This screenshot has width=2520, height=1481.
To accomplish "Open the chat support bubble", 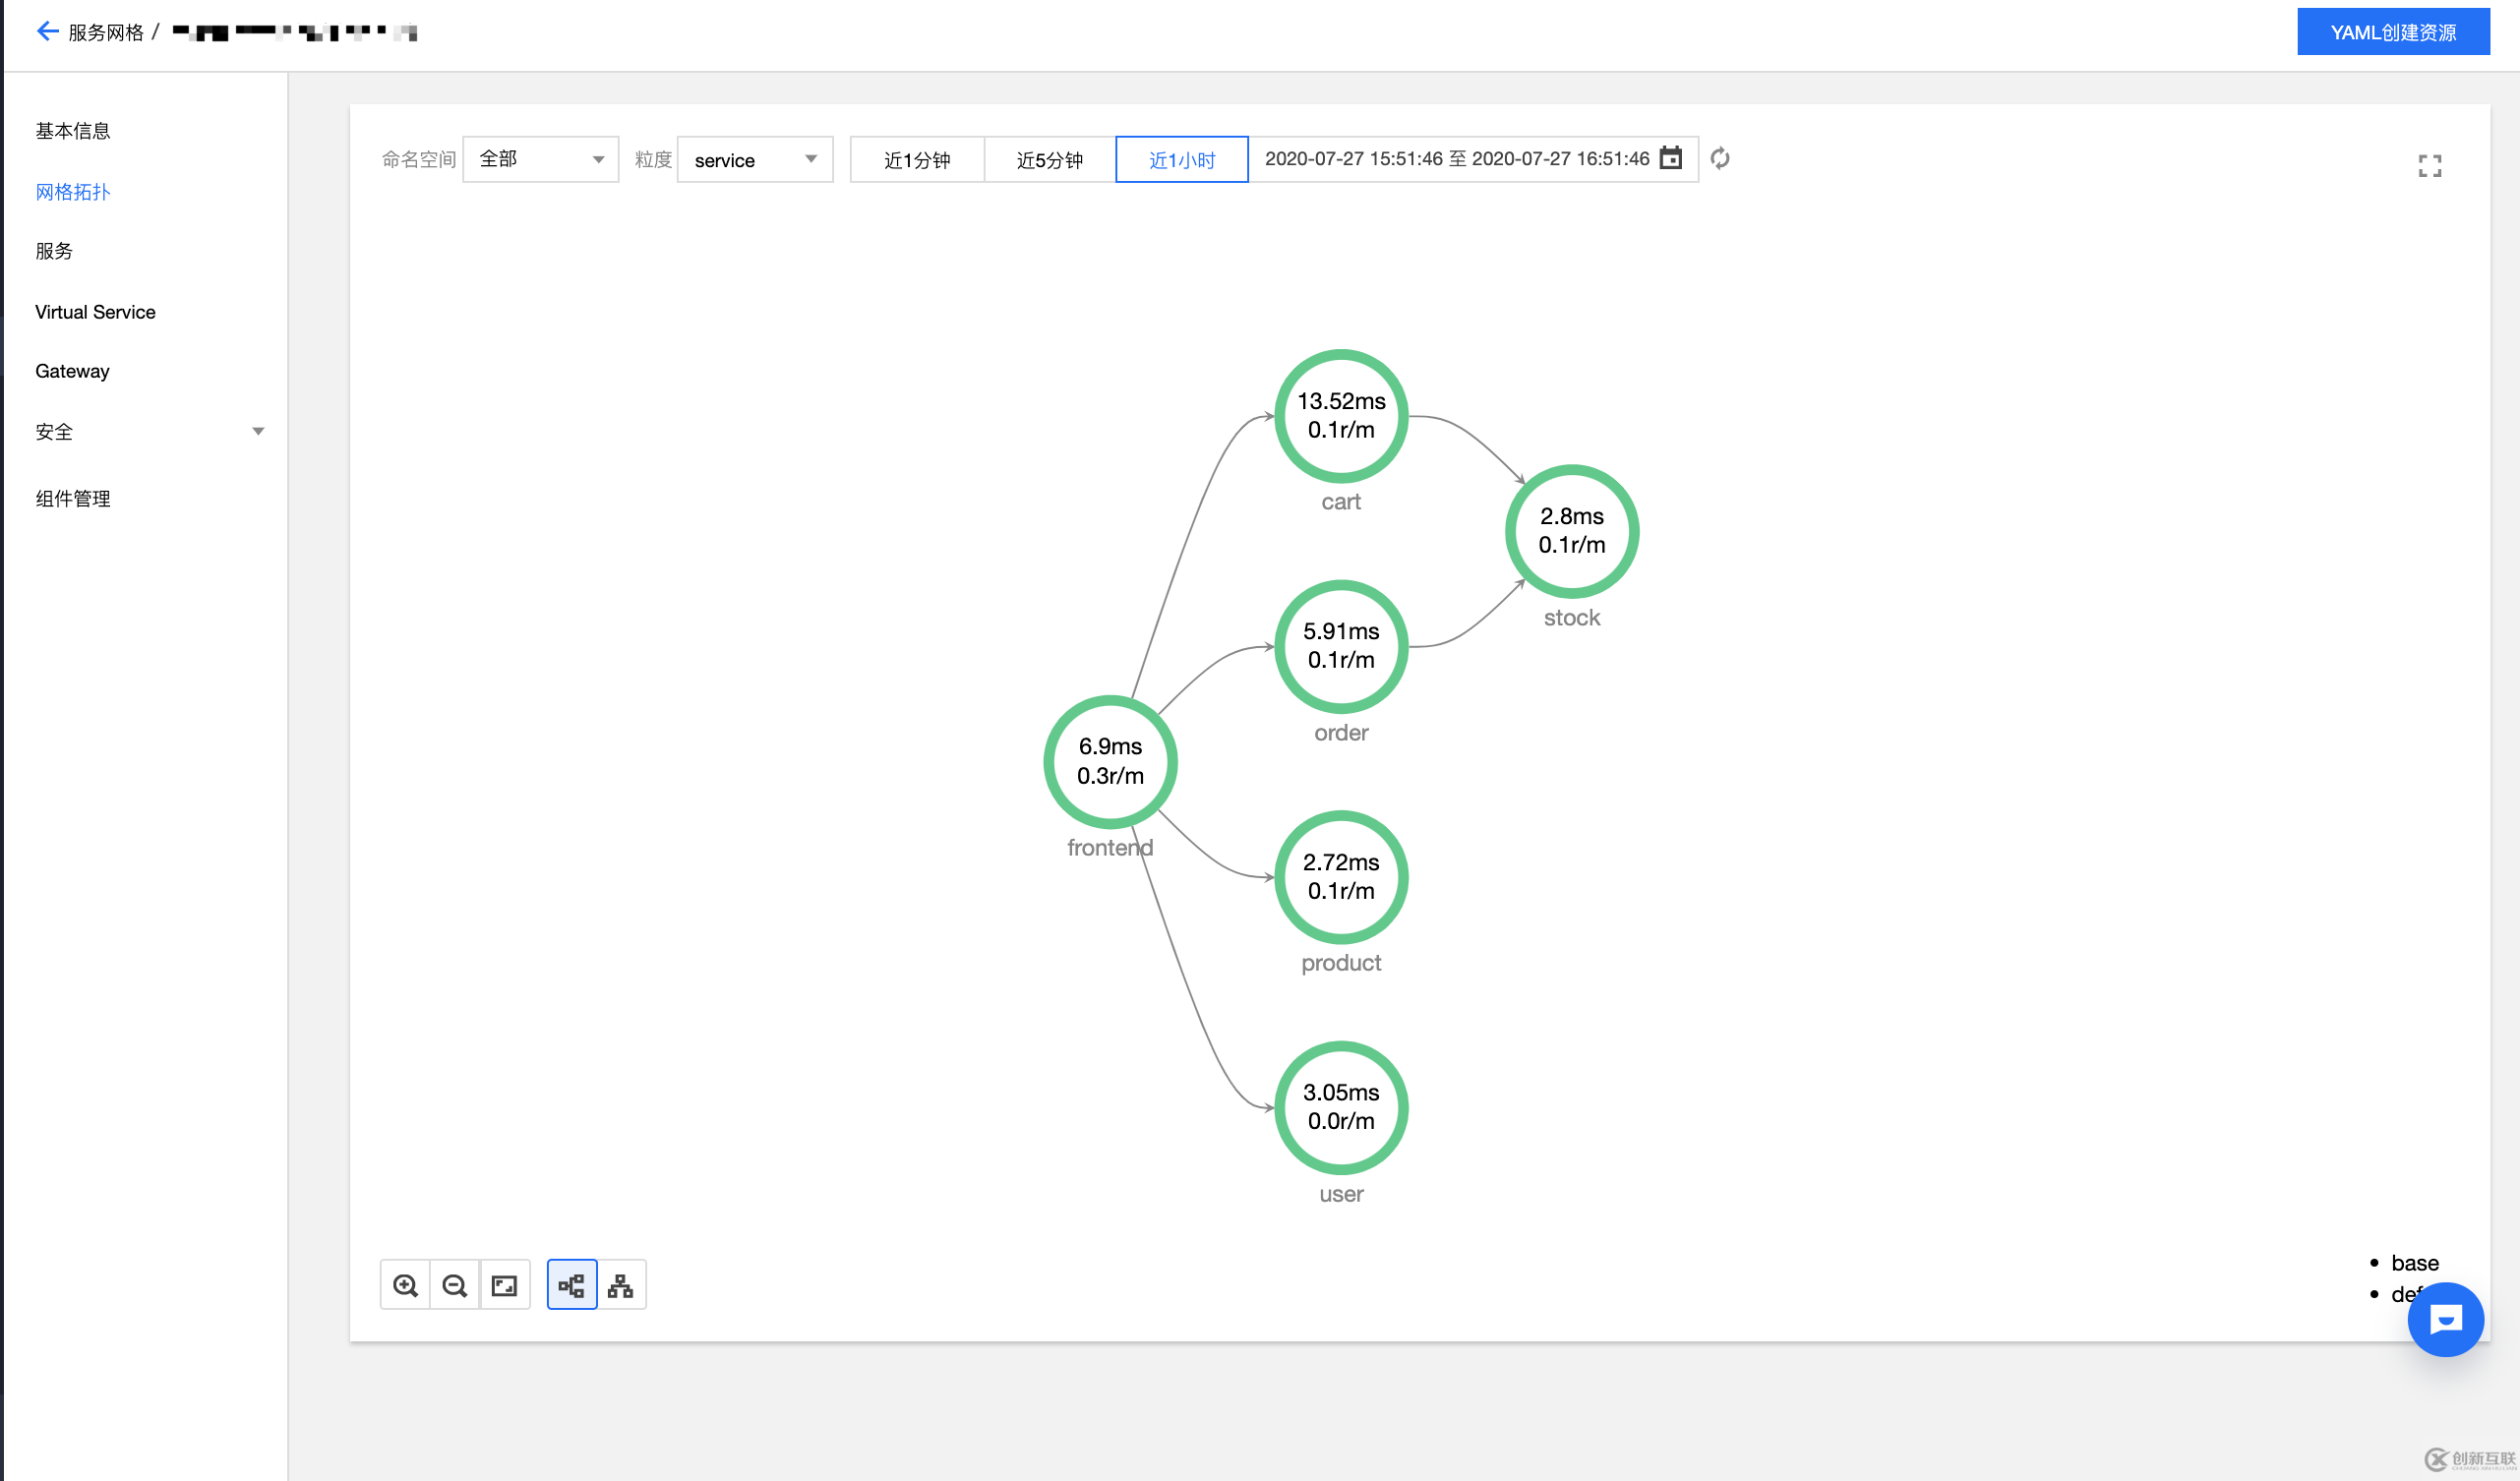I will point(2445,1320).
